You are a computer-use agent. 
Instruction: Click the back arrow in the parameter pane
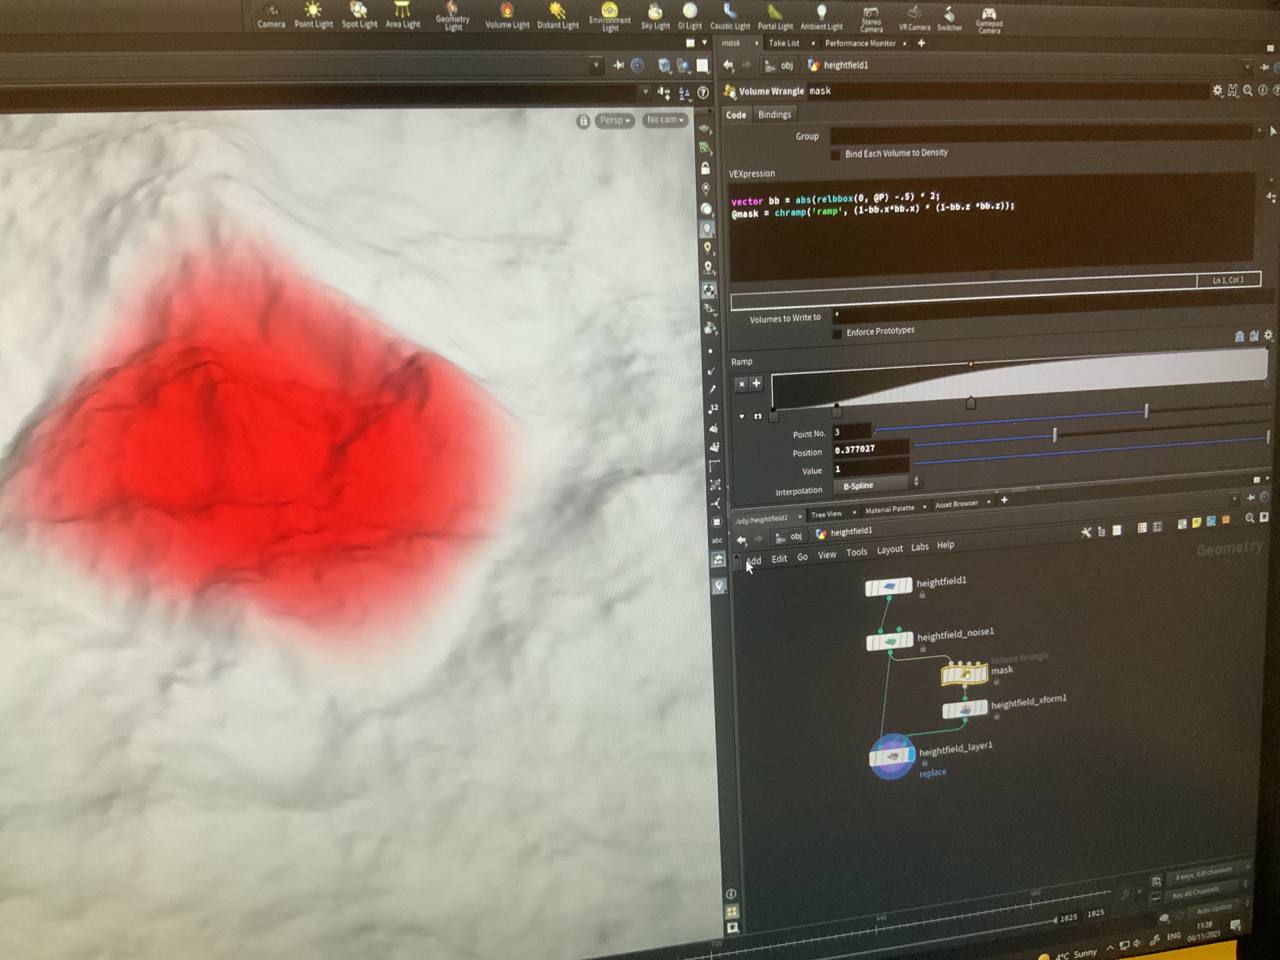point(728,65)
